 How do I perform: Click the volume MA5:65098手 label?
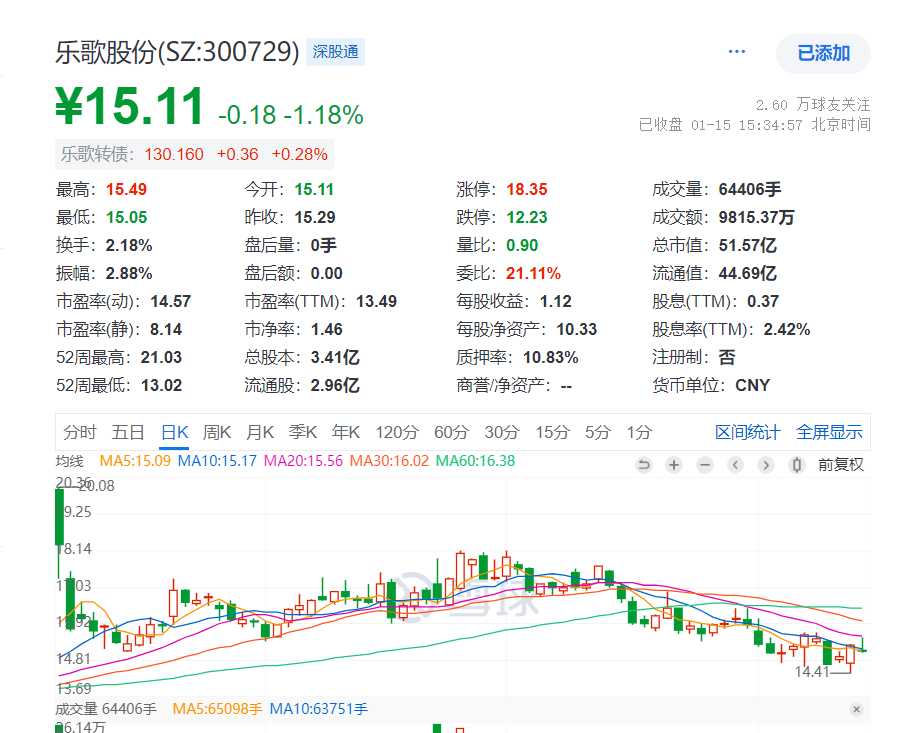tap(217, 709)
